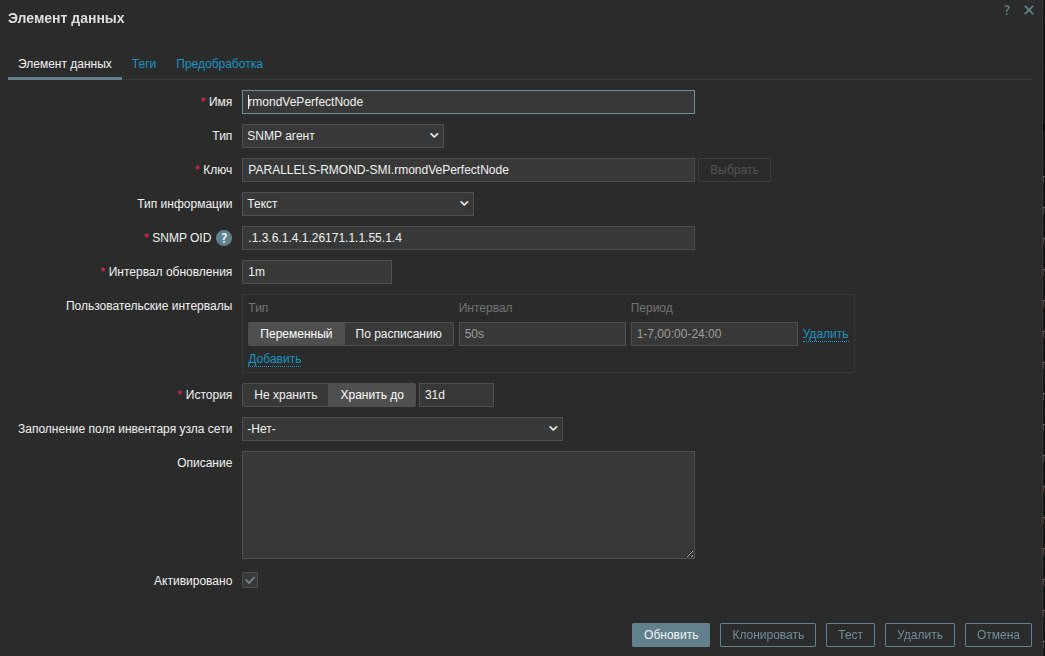The height and width of the screenshot is (656, 1045).
Task: Choose the Не хранить history option
Action: click(x=285, y=395)
